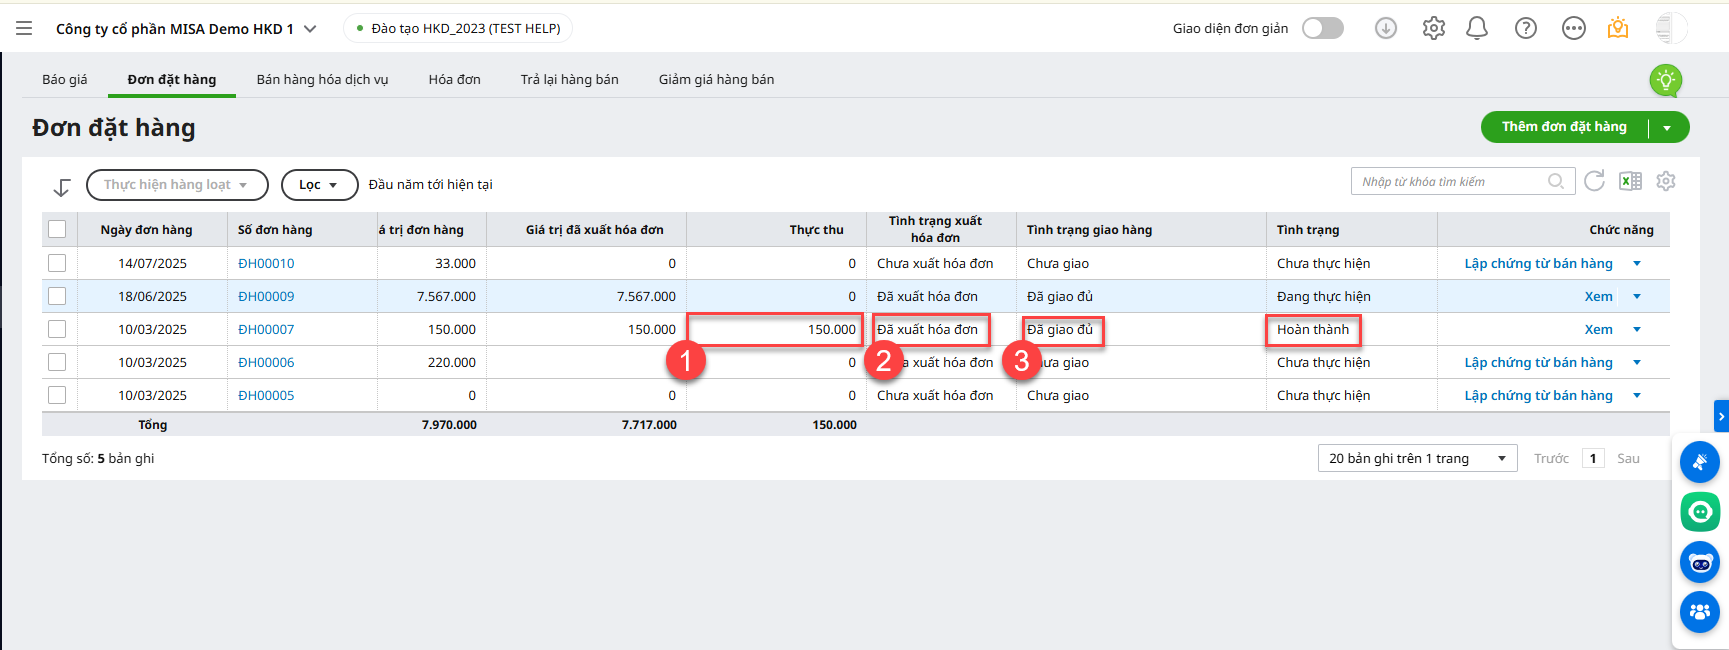The width and height of the screenshot is (1729, 650).
Task: Expand the Thêm đơn đặt hàng arrow
Action: (x=1667, y=128)
